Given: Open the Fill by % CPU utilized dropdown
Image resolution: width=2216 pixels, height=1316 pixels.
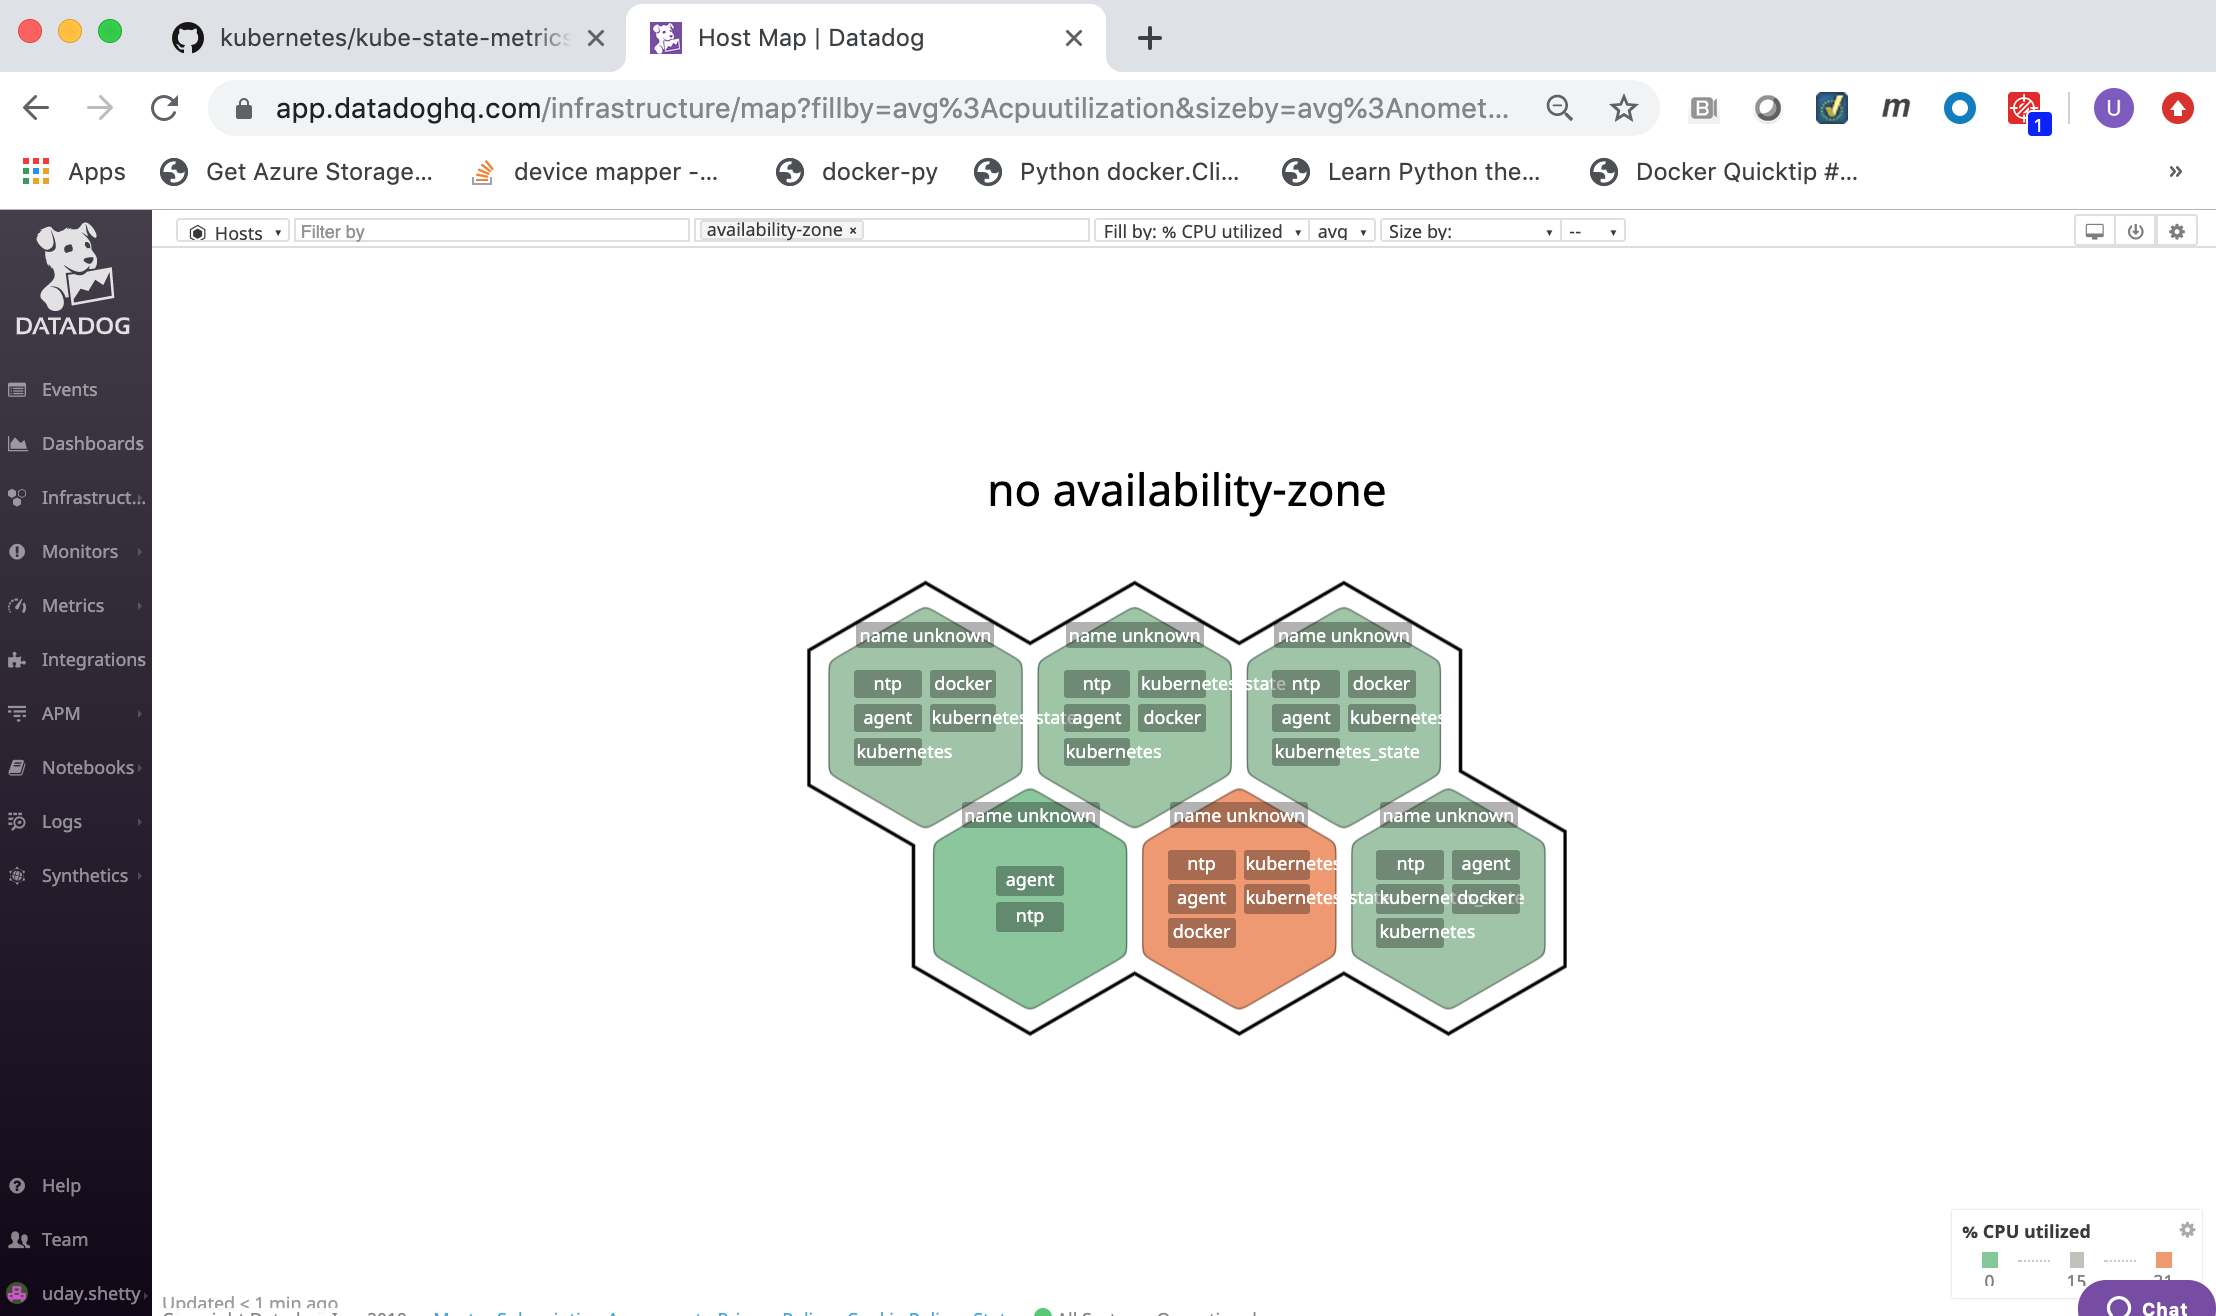Looking at the screenshot, I should pyautogui.click(x=1201, y=232).
